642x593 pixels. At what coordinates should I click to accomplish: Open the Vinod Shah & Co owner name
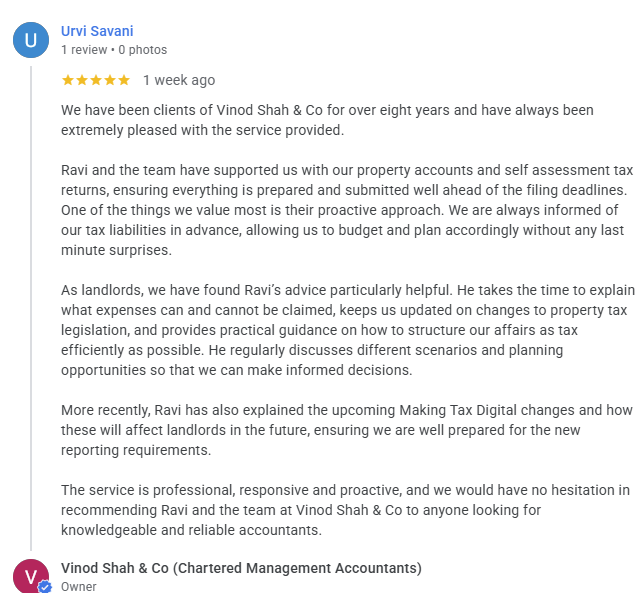point(241,568)
